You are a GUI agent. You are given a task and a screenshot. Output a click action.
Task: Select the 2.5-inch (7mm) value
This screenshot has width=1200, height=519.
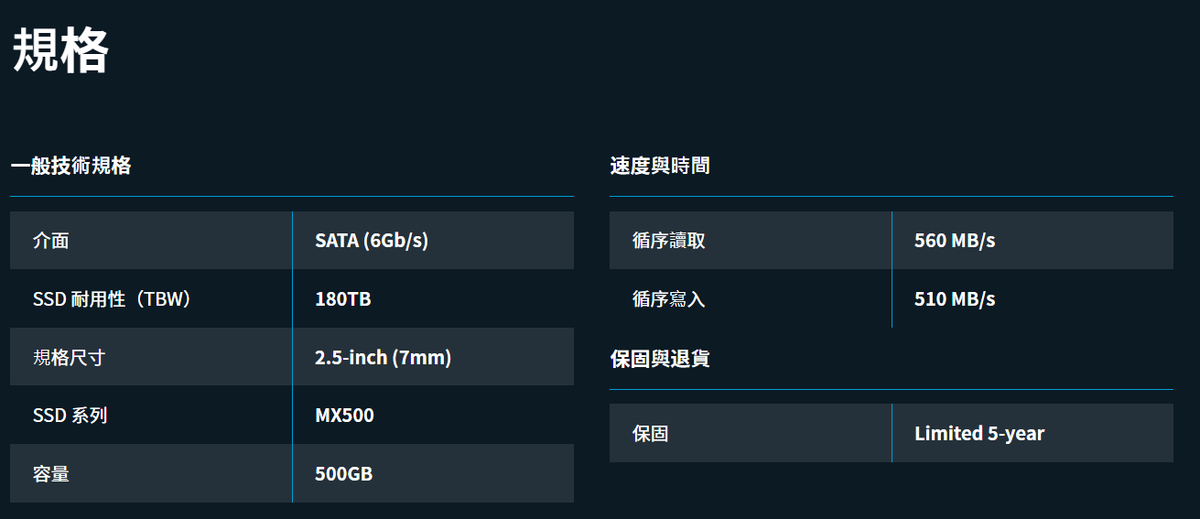click(383, 357)
